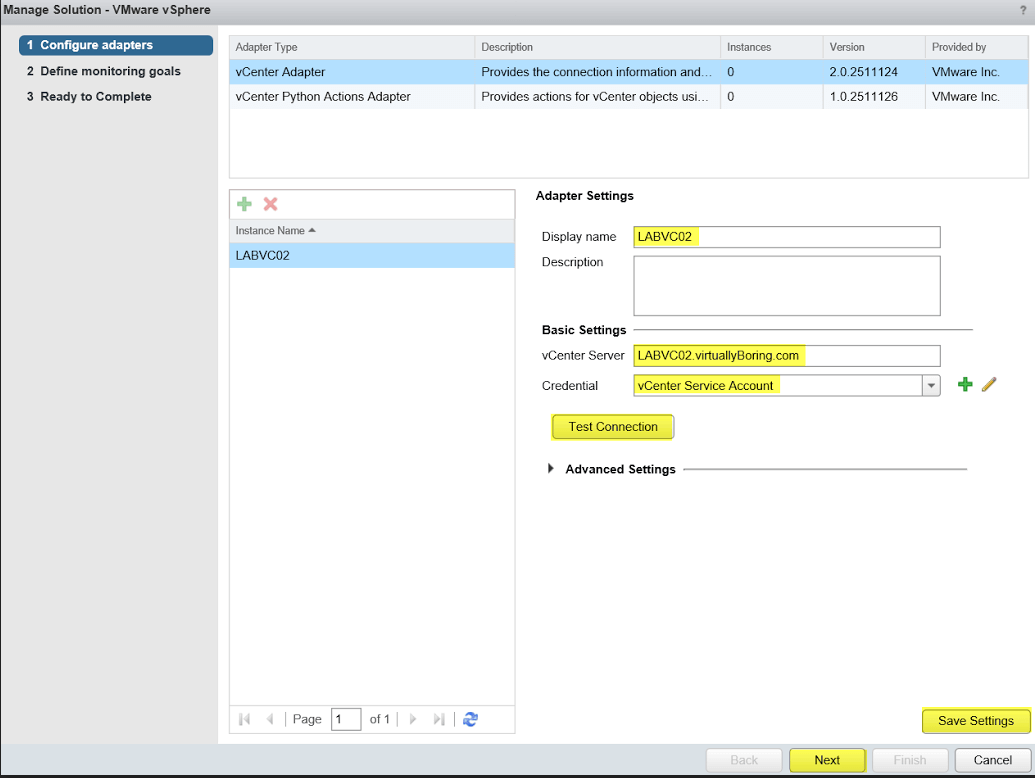The image size is (1035, 778).
Task: Click Adapter Type column header
Action: [x=352, y=48]
